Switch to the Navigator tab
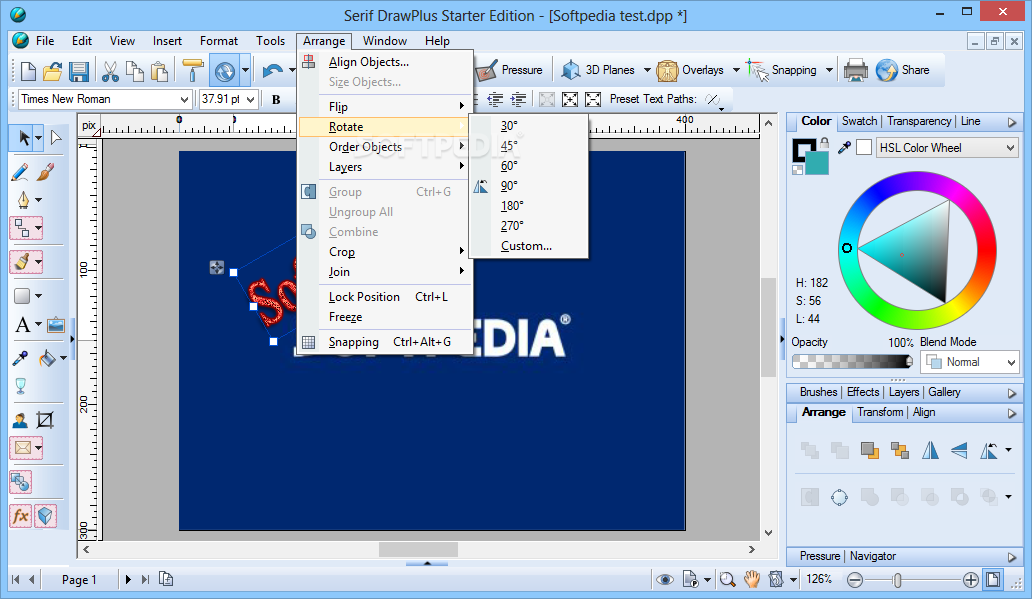 pyautogui.click(x=873, y=556)
